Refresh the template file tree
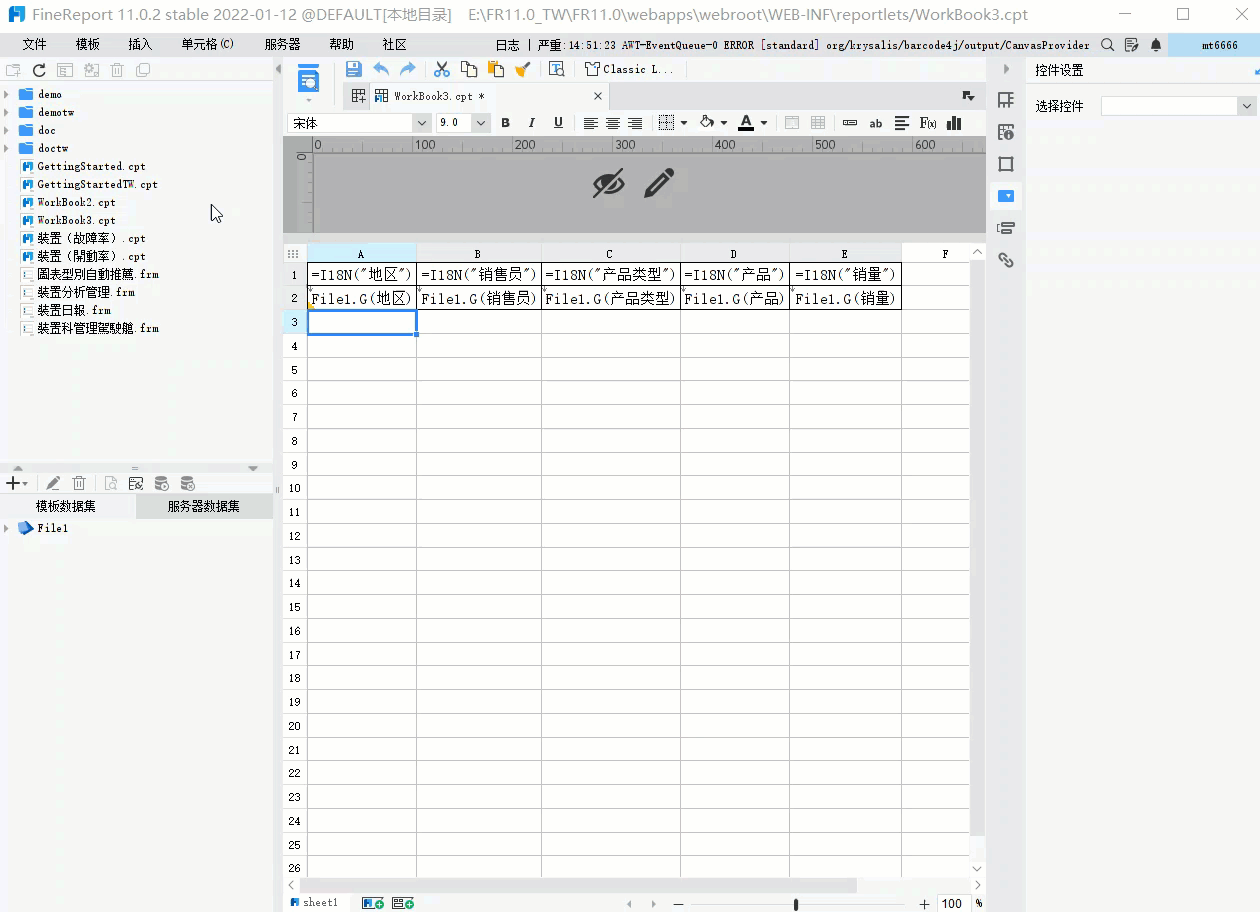 click(39, 70)
